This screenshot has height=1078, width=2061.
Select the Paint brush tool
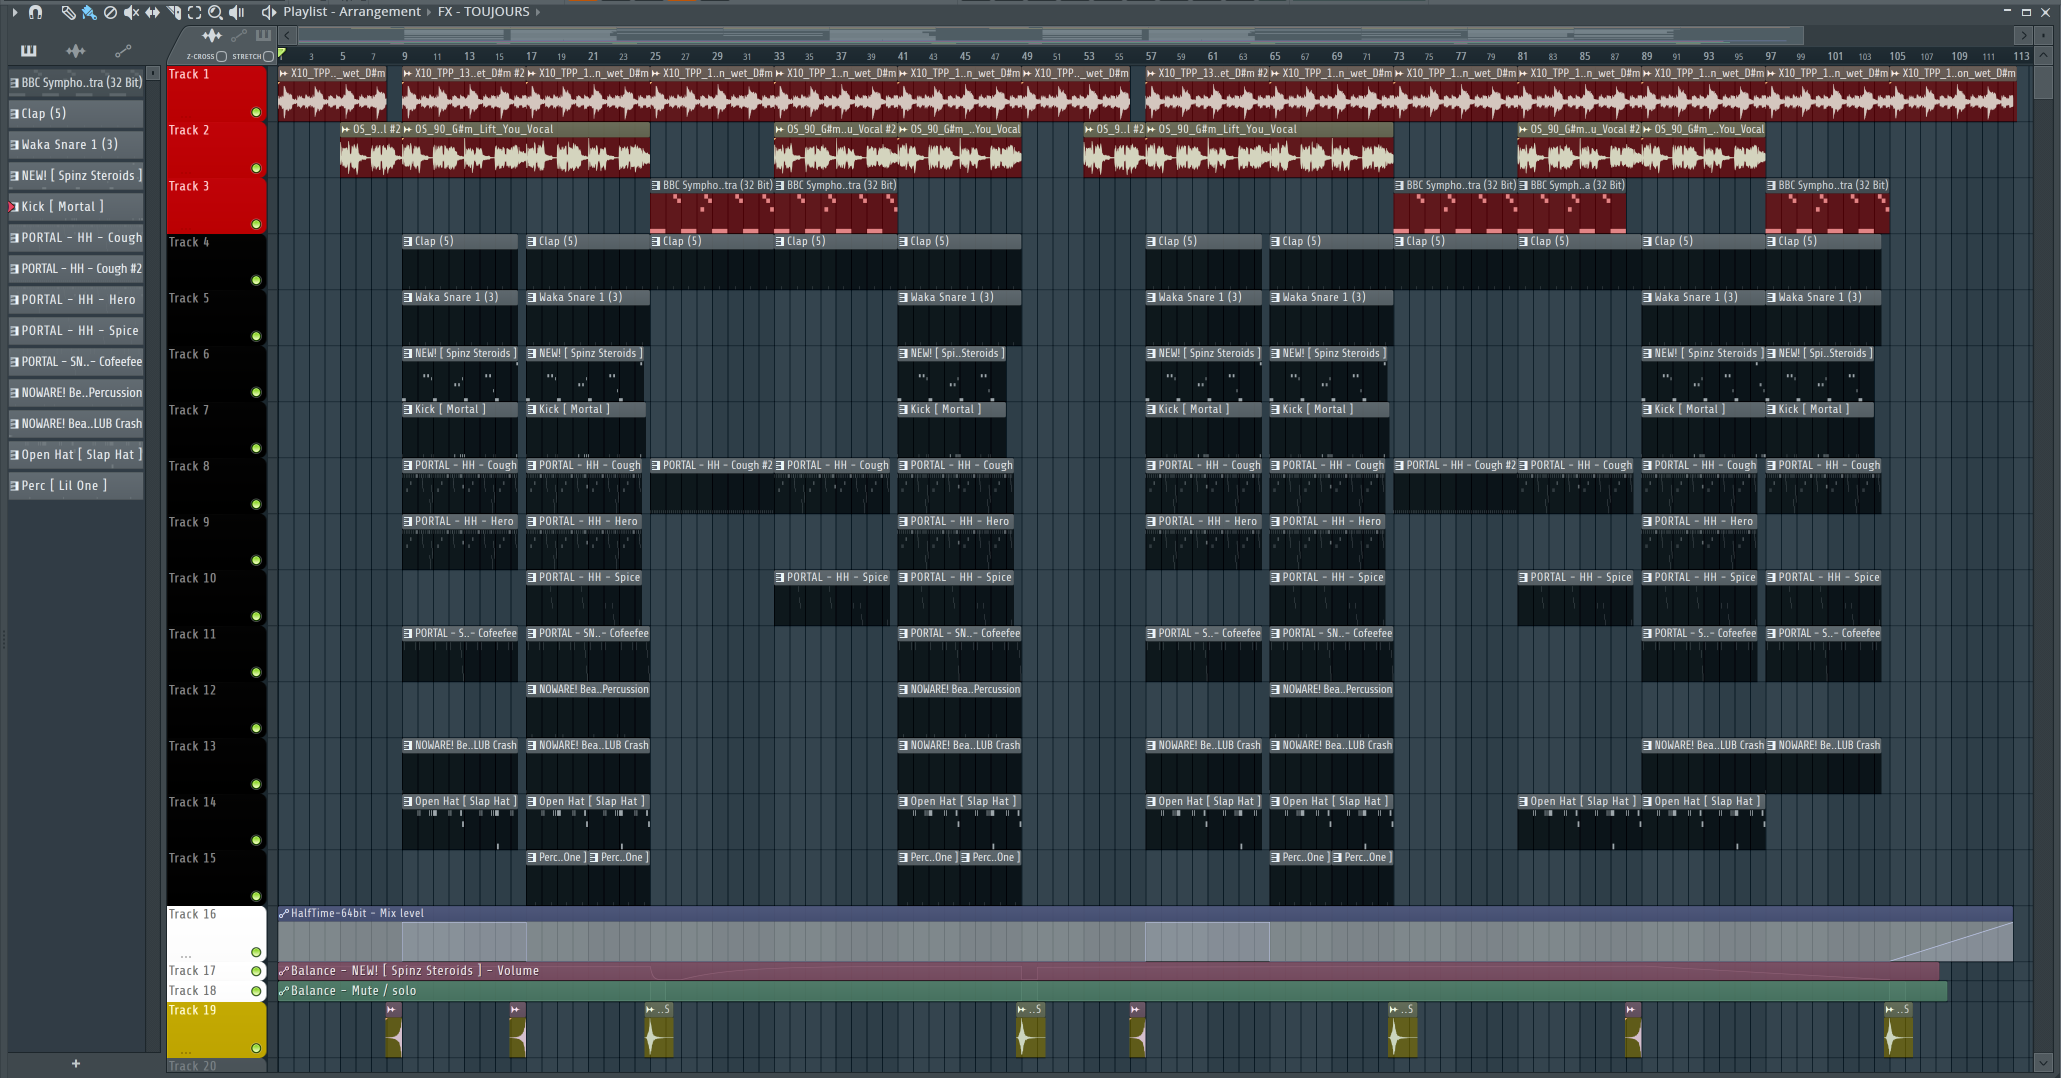[89, 12]
